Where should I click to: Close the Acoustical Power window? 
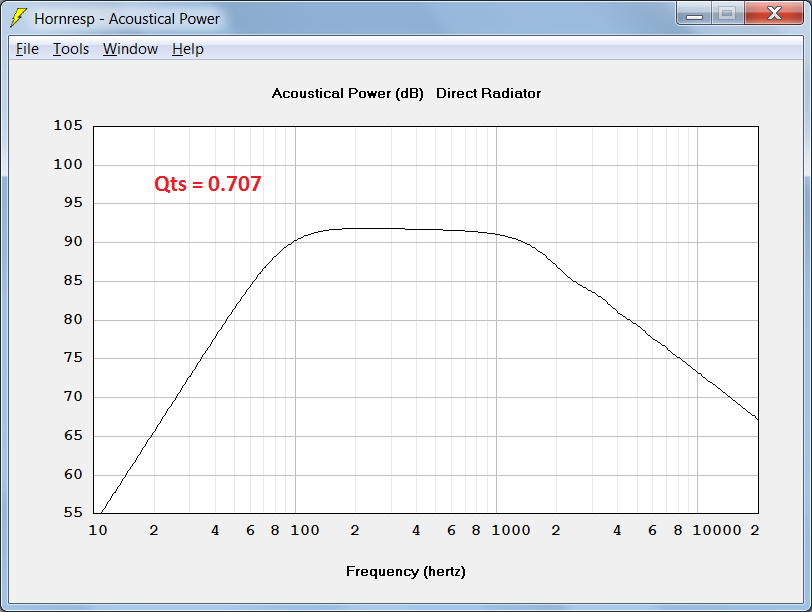pos(774,13)
